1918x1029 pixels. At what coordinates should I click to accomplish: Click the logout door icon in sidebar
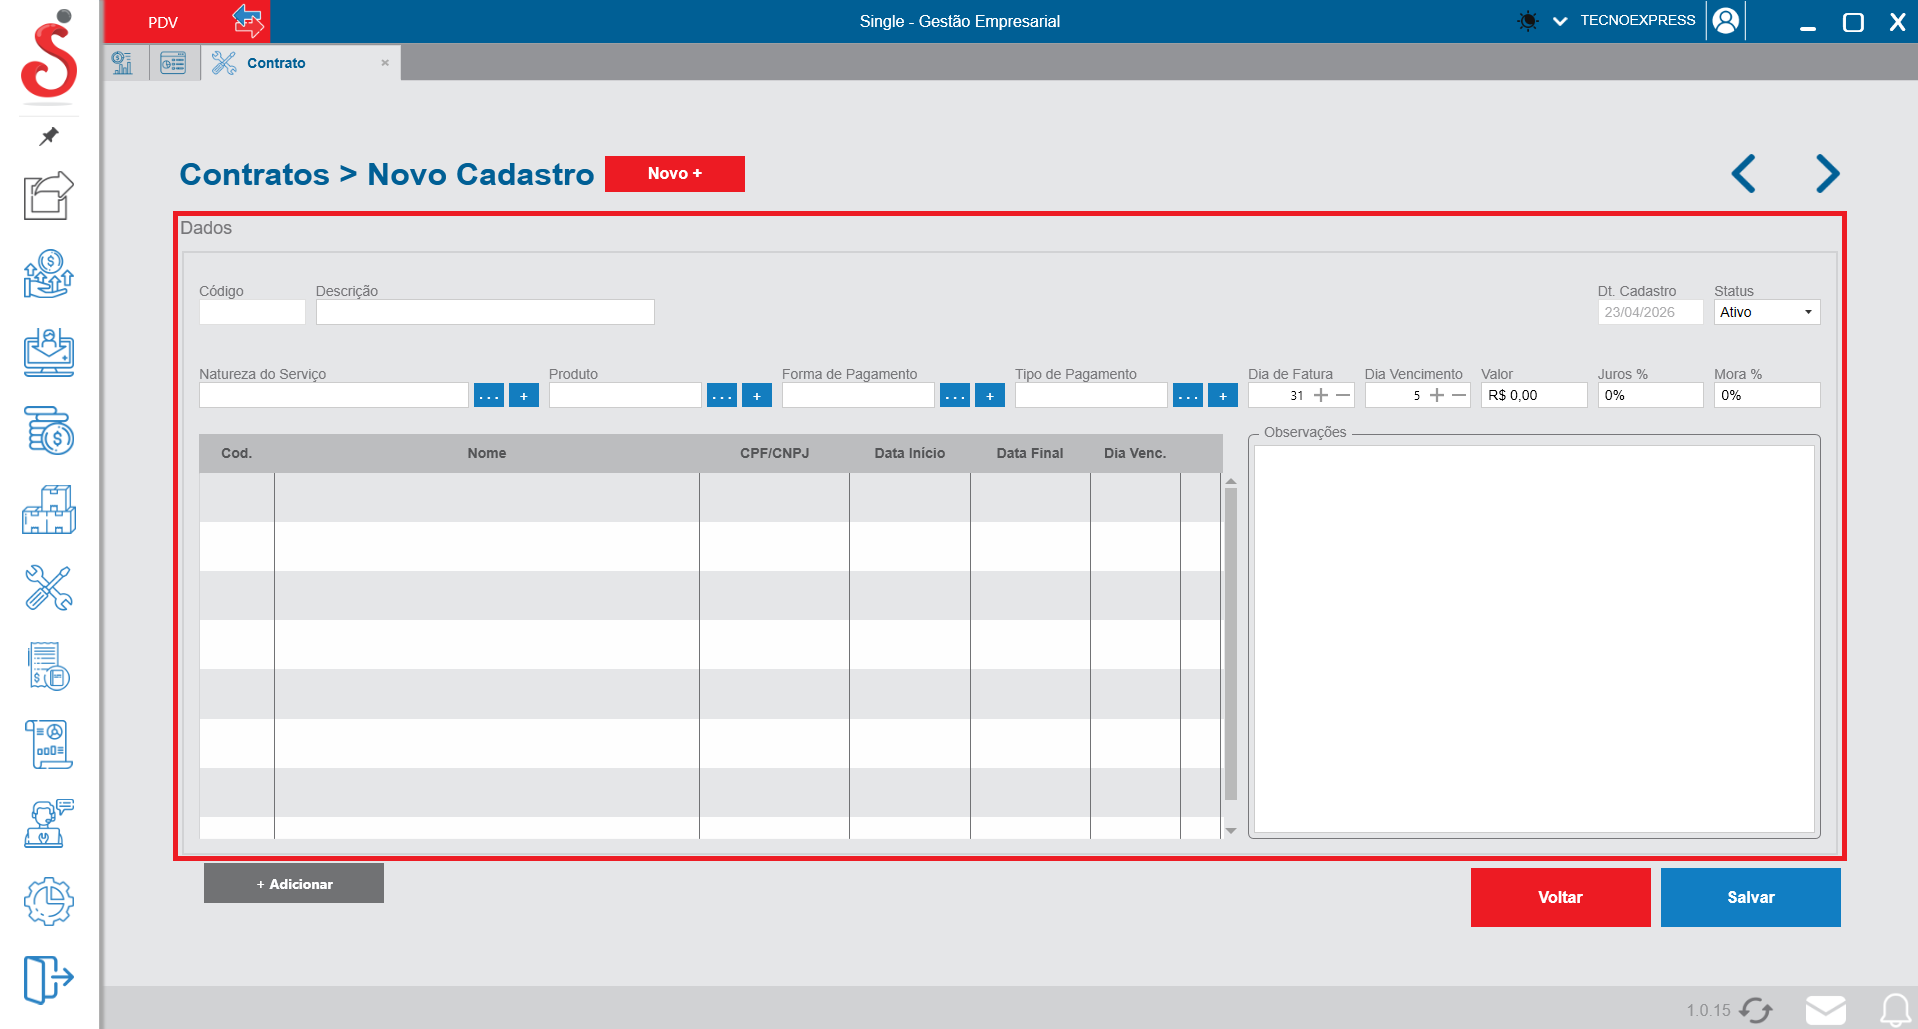pyautogui.click(x=48, y=978)
